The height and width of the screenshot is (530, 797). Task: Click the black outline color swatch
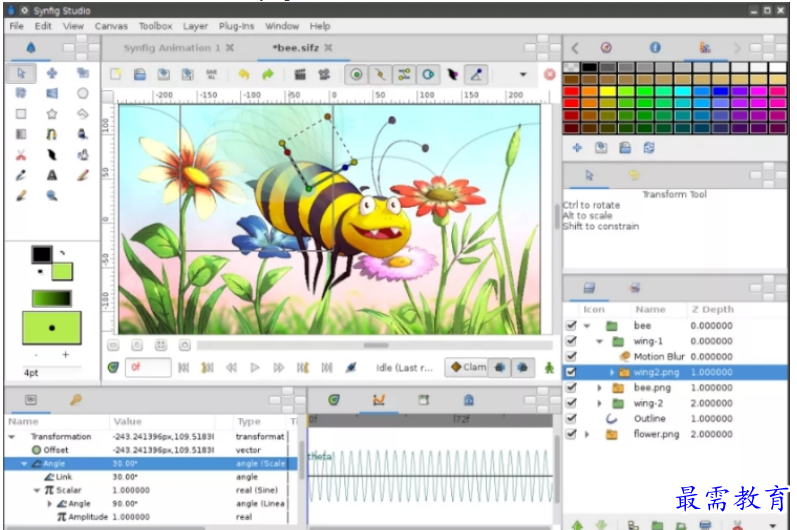tap(41, 254)
